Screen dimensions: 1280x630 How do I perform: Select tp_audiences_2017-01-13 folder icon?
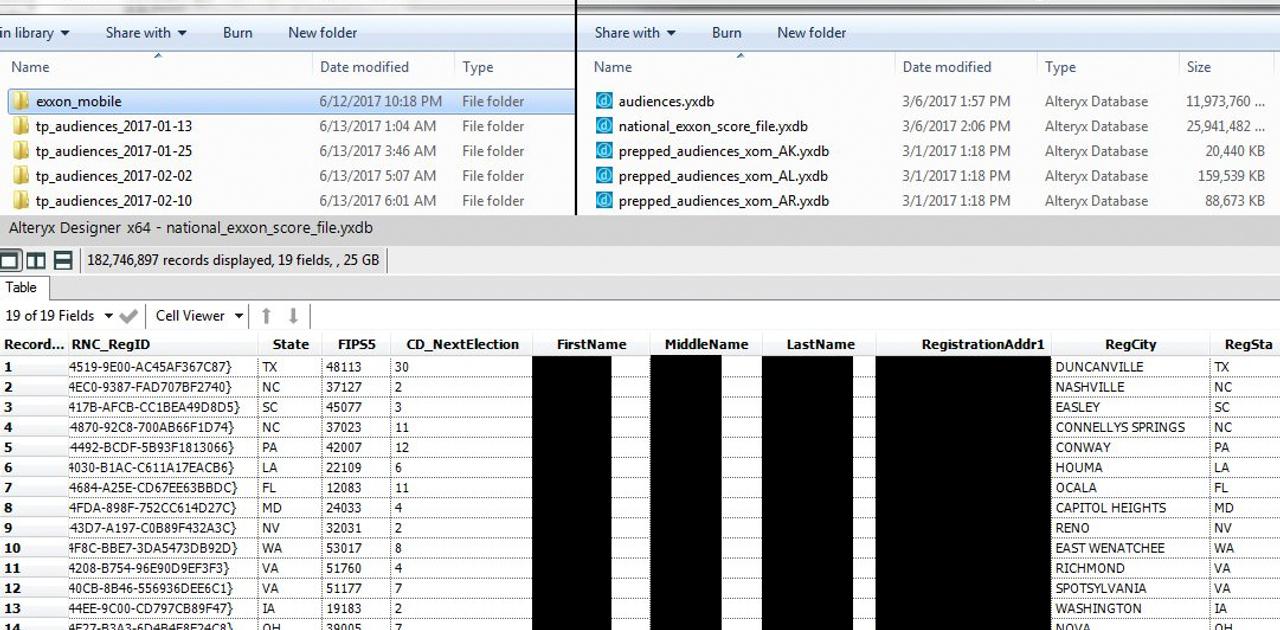click(20, 126)
